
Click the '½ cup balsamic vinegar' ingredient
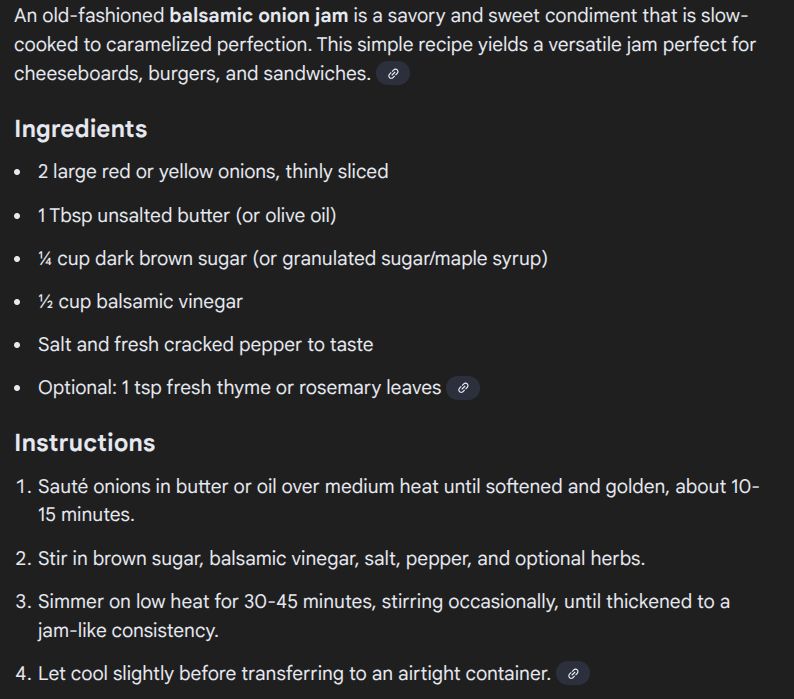(x=140, y=301)
